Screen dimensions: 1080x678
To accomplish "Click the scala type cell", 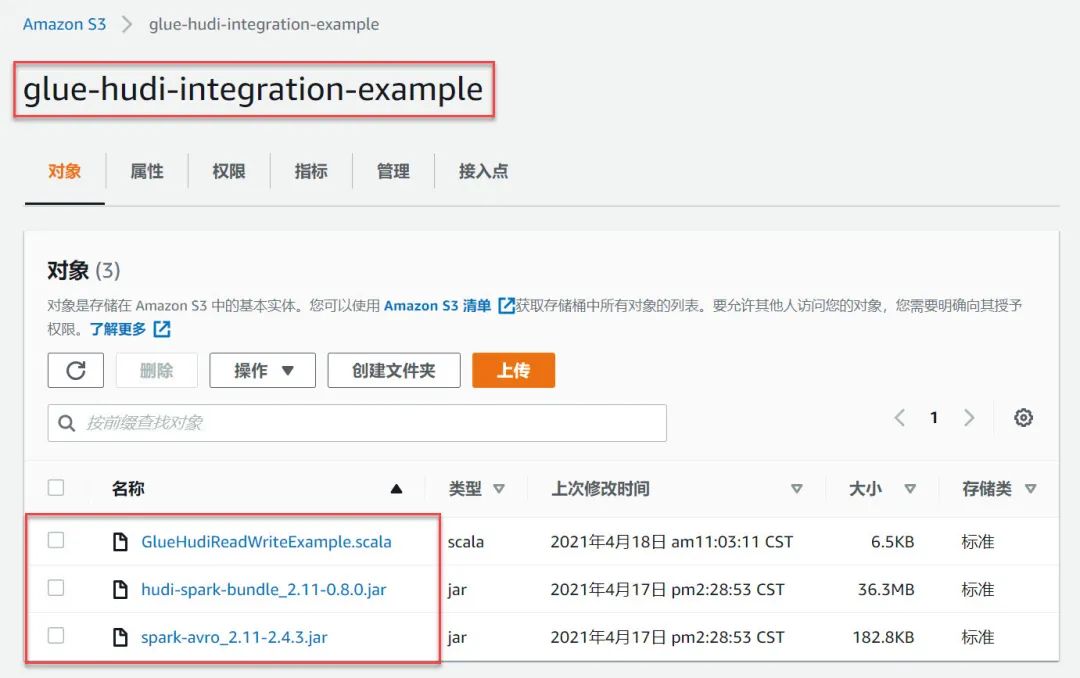I will (466, 542).
